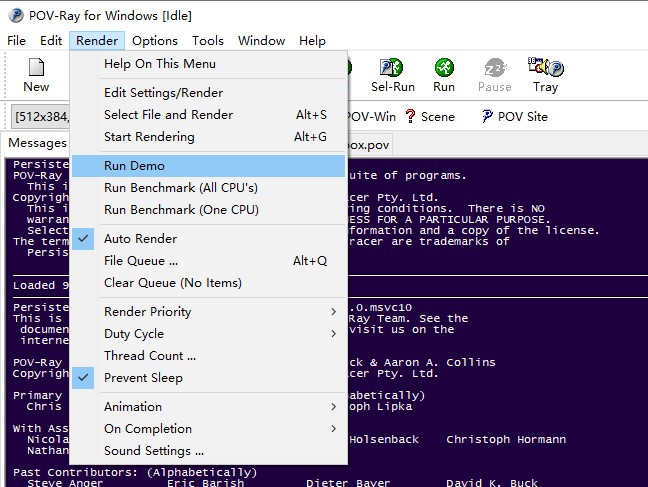Open the Scene help shortcut
Image resolution: width=648 pixels, height=487 pixels.
click(x=429, y=116)
